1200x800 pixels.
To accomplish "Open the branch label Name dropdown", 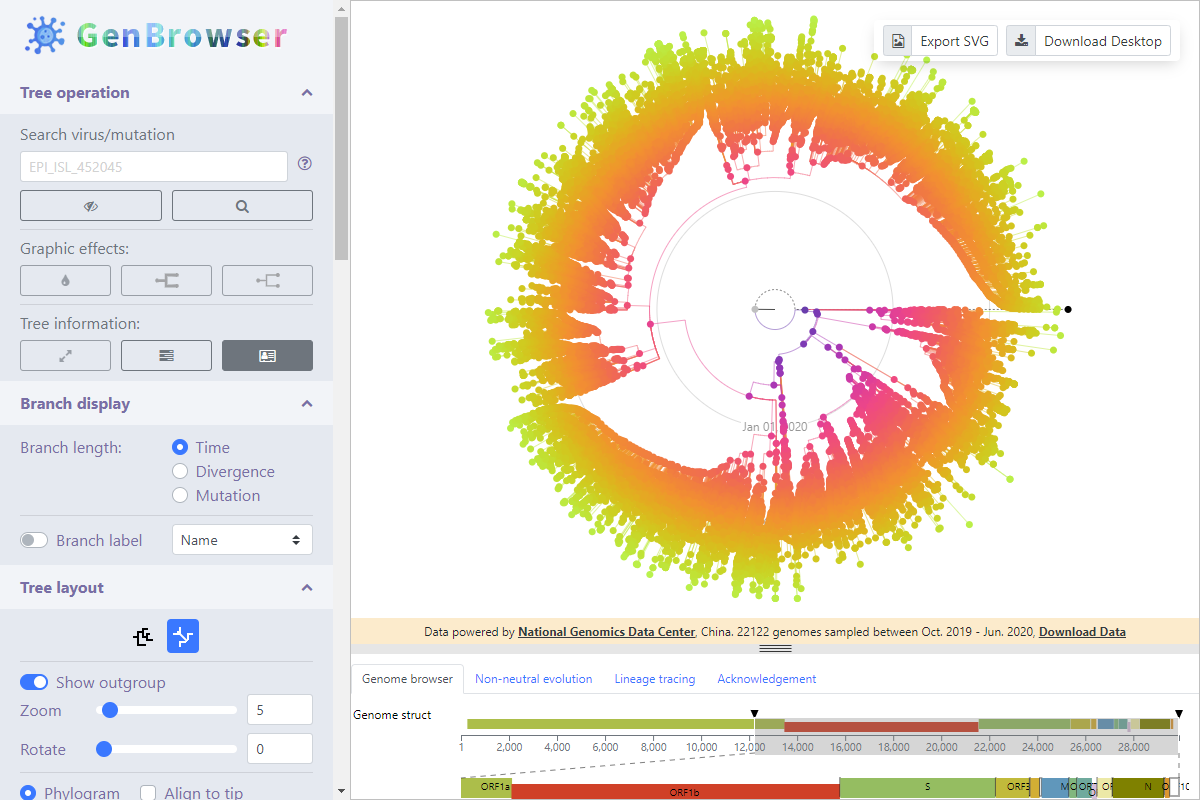I will pos(242,539).
